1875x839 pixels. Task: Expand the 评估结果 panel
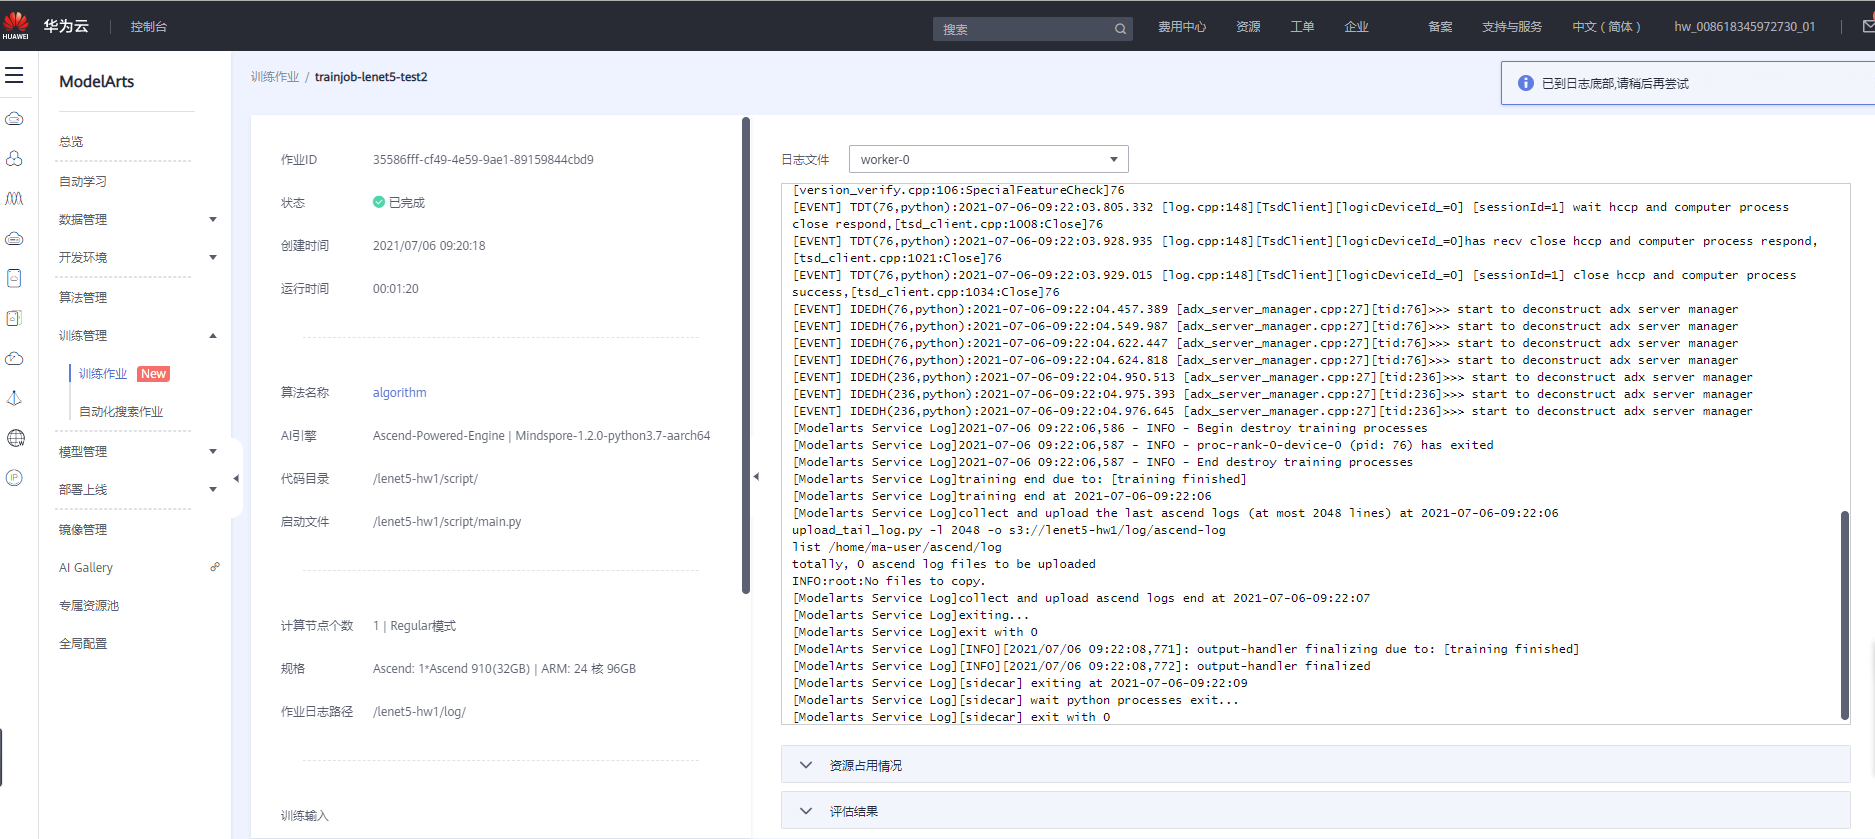click(x=1315, y=811)
